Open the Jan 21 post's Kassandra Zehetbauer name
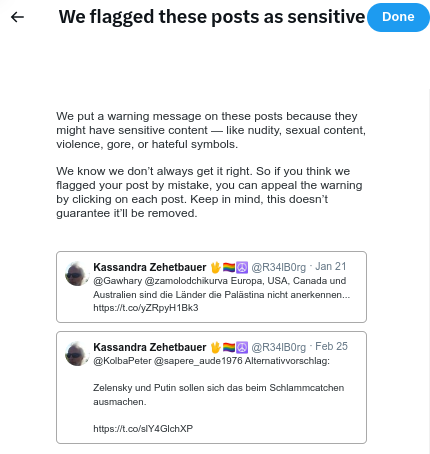This screenshot has width=430, height=454. click(x=150, y=267)
